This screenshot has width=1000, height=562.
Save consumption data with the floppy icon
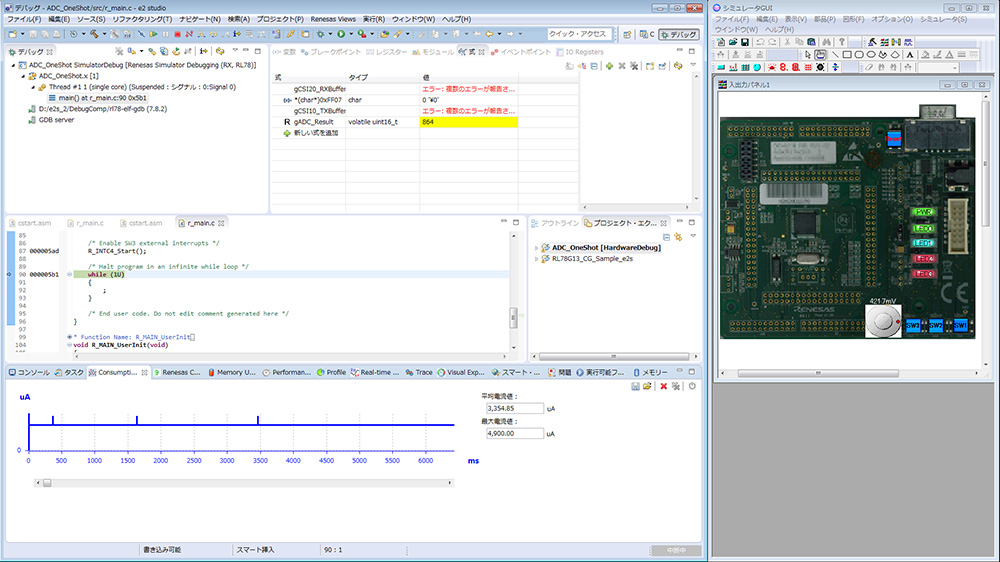[635, 386]
